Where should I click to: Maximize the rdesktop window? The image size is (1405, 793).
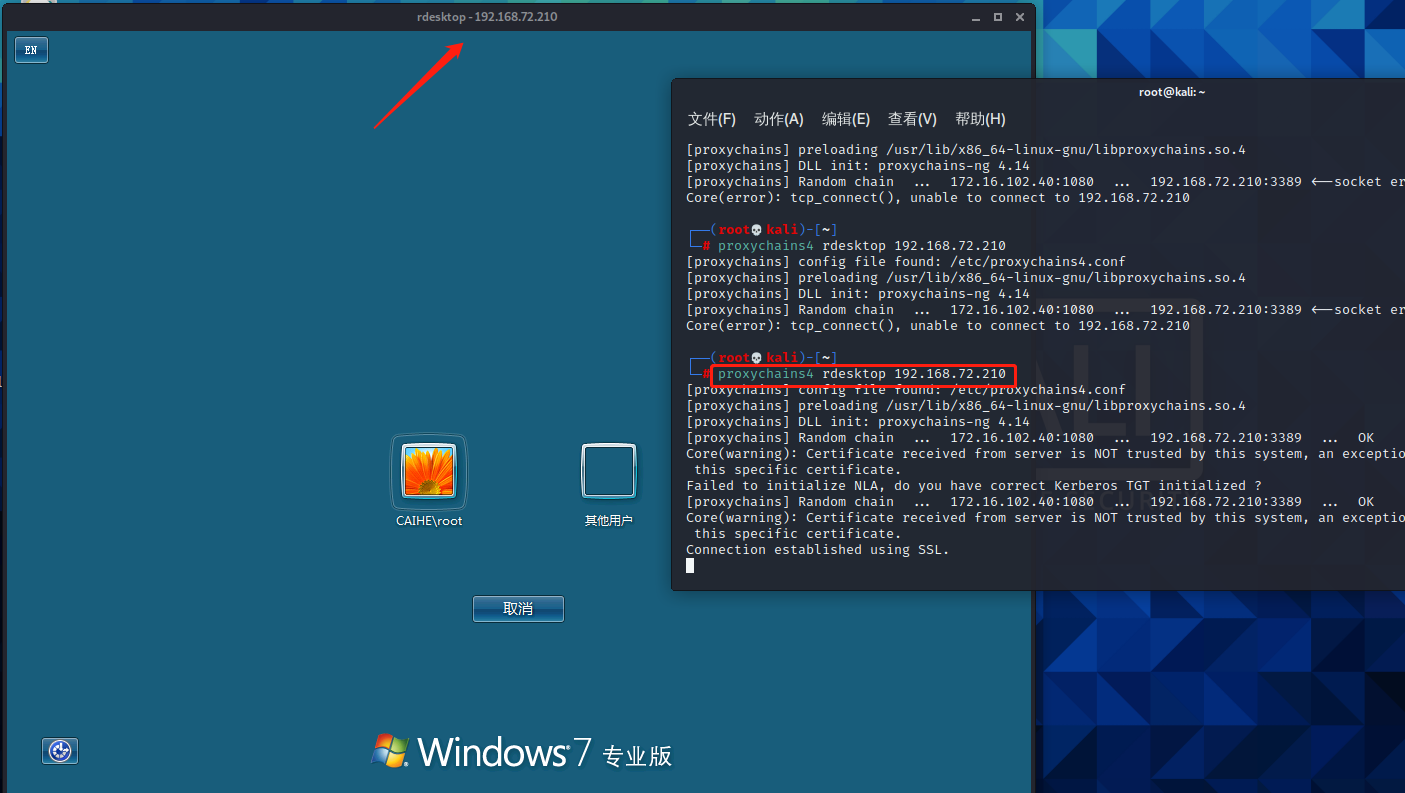[x=997, y=18]
